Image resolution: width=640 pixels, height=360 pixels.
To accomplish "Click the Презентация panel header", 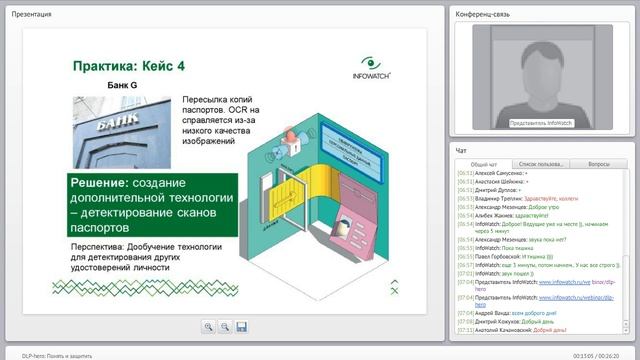I will [x=31, y=14].
